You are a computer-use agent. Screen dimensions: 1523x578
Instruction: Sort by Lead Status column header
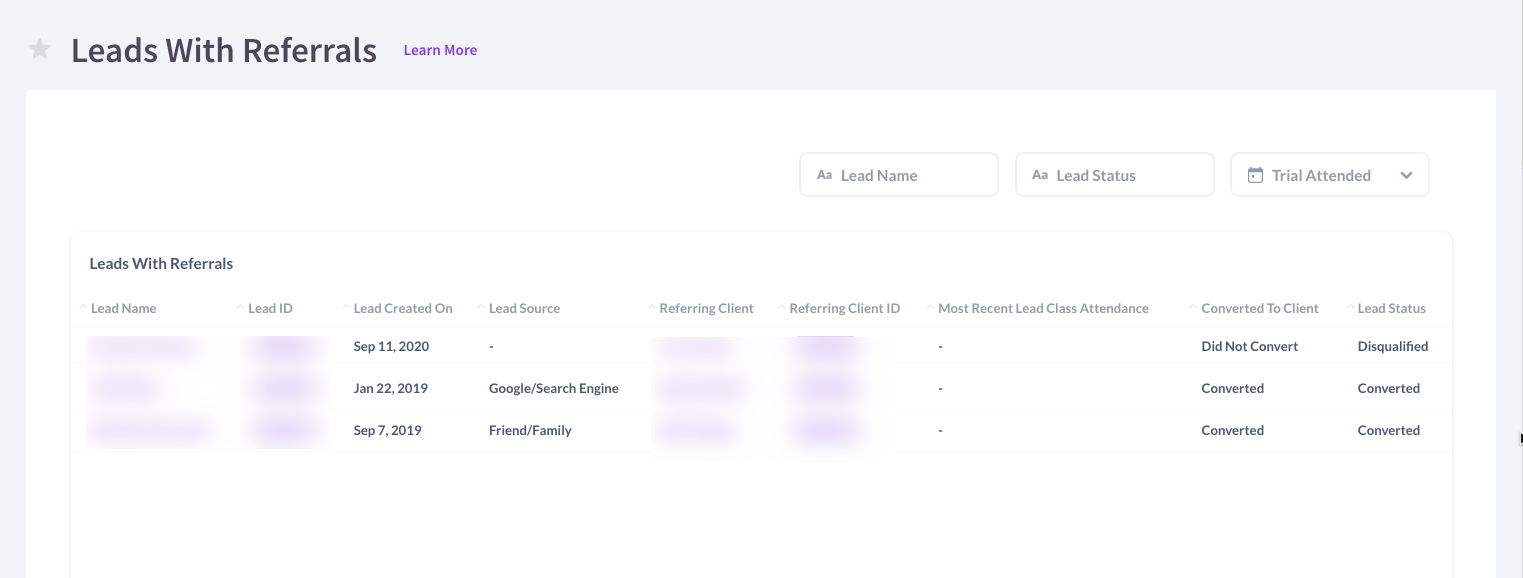[x=1391, y=308]
